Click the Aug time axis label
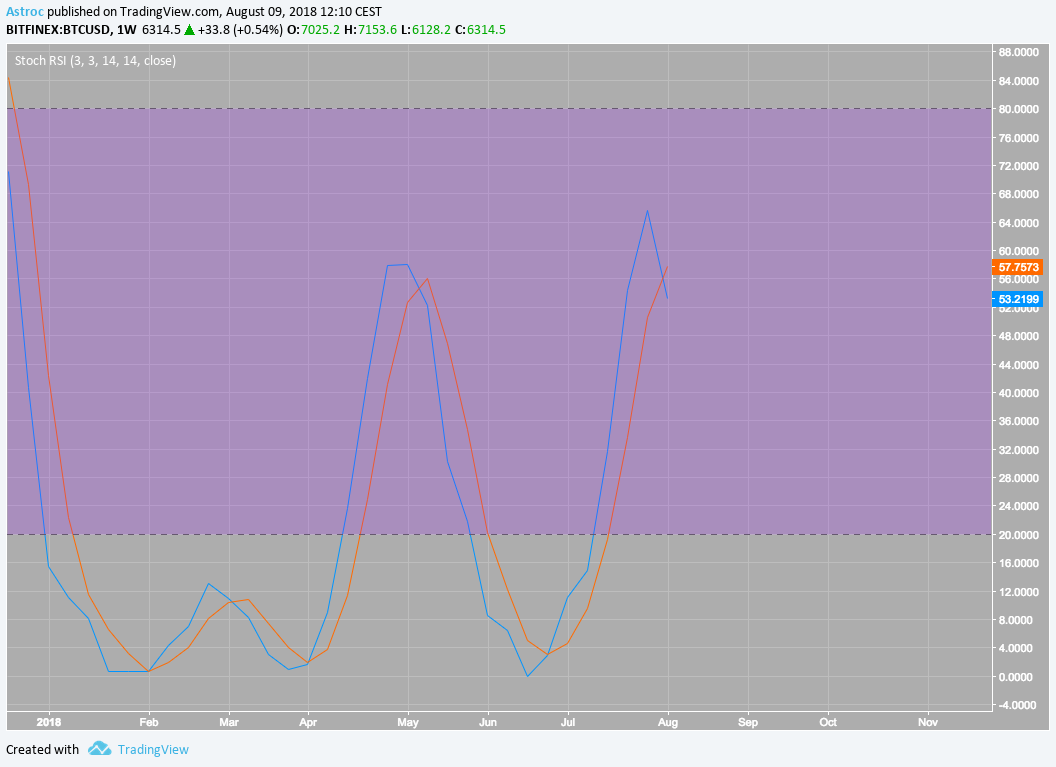Viewport: 1056px width, 767px height. pos(667,722)
